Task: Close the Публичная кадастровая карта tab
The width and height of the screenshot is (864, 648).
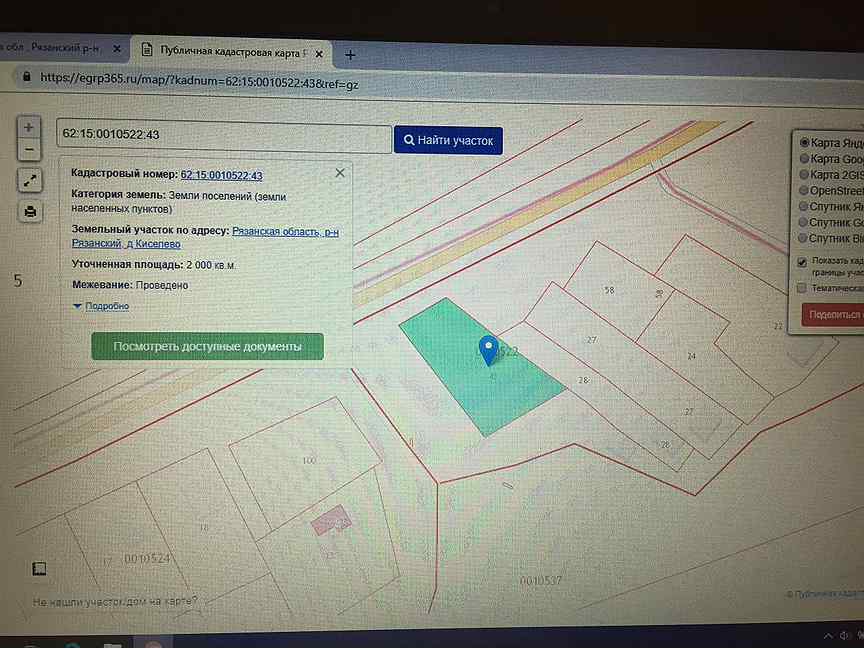Action: click(318, 54)
